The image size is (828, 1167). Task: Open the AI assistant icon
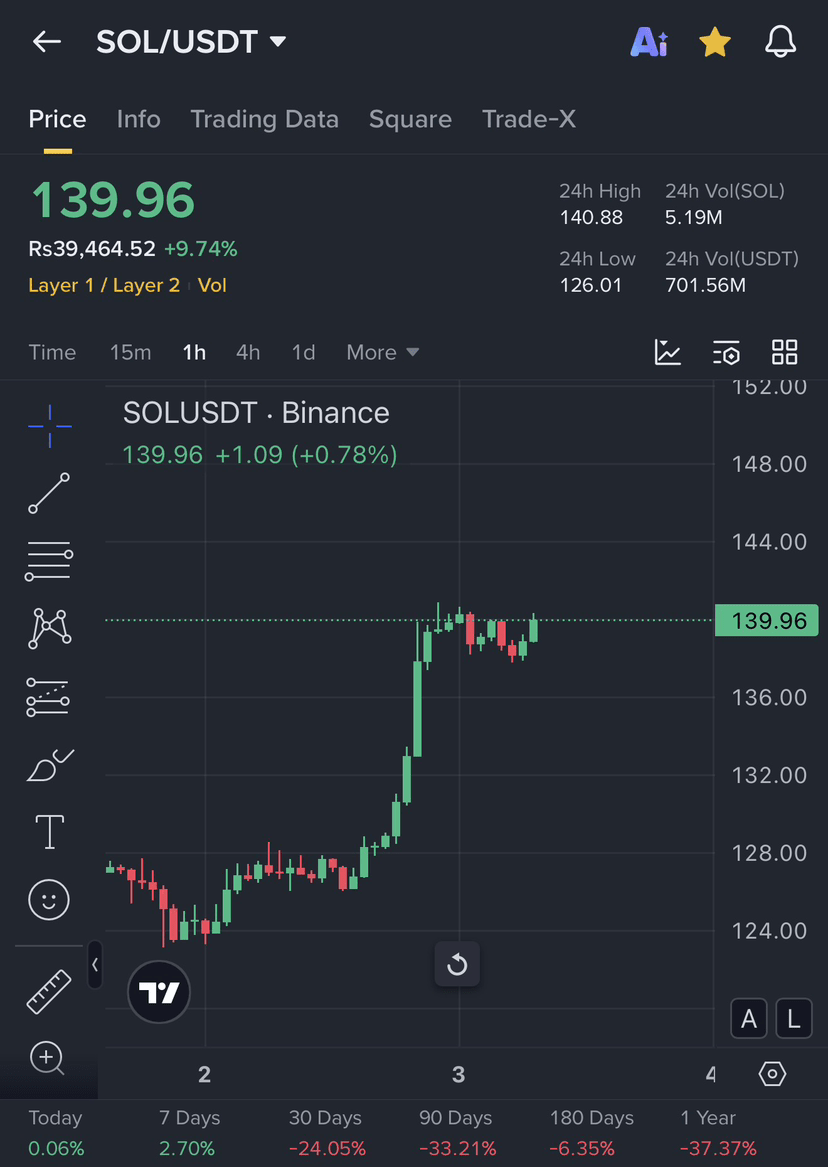click(x=649, y=42)
